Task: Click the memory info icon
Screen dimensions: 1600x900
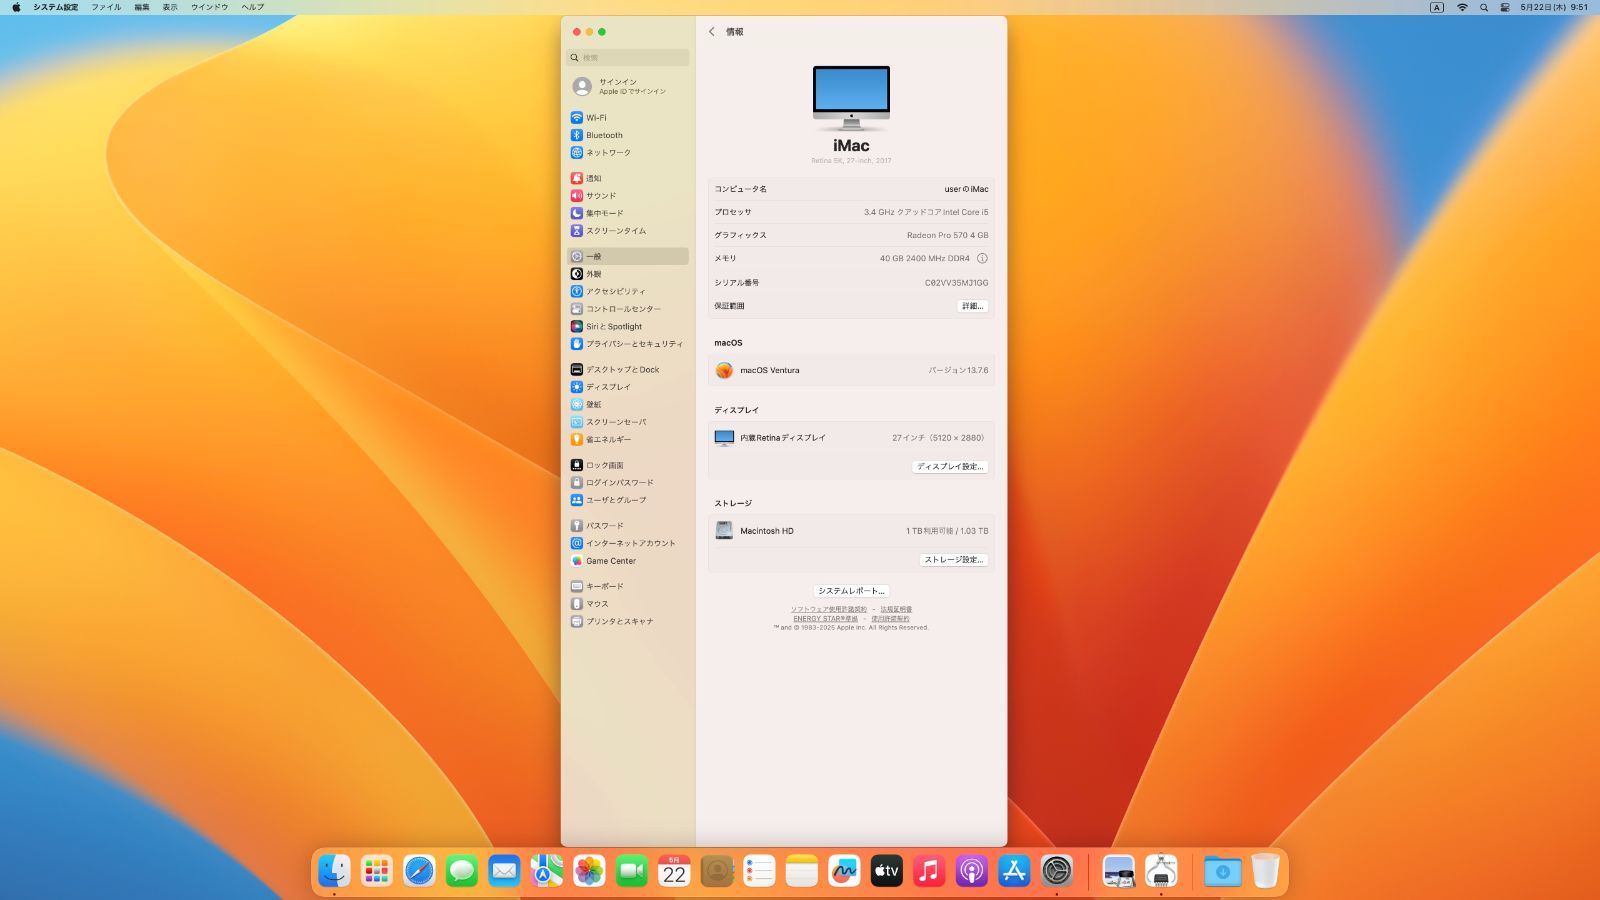Action: (x=982, y=258)
